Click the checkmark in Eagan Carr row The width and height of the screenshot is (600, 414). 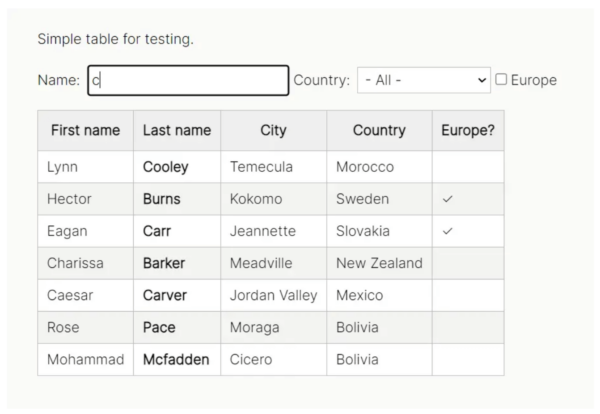point(447,231)
